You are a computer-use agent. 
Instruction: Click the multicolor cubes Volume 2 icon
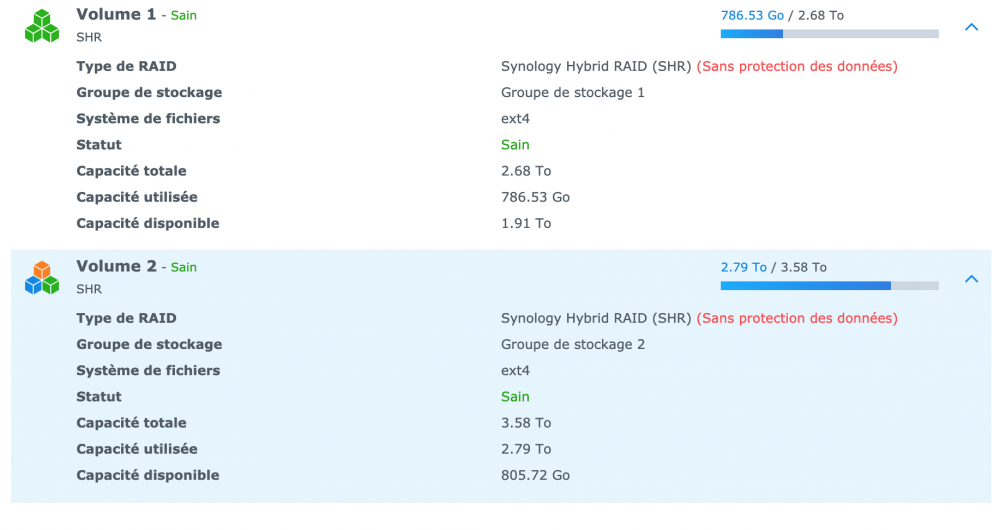(x=42, y=278)
